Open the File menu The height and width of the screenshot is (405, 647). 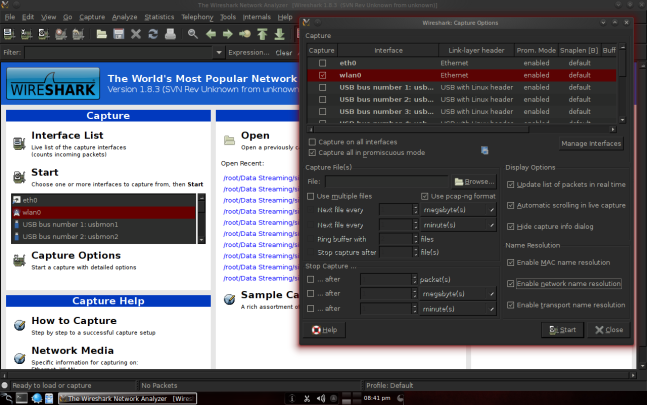[10, 17]
